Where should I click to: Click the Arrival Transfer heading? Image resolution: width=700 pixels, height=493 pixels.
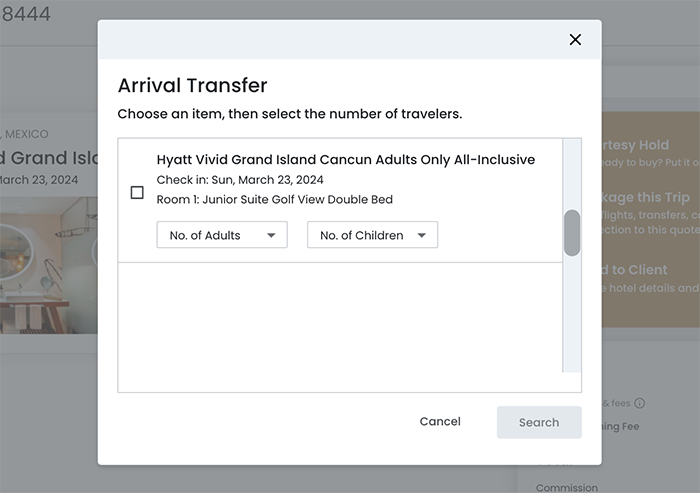(x=192, y=85)
